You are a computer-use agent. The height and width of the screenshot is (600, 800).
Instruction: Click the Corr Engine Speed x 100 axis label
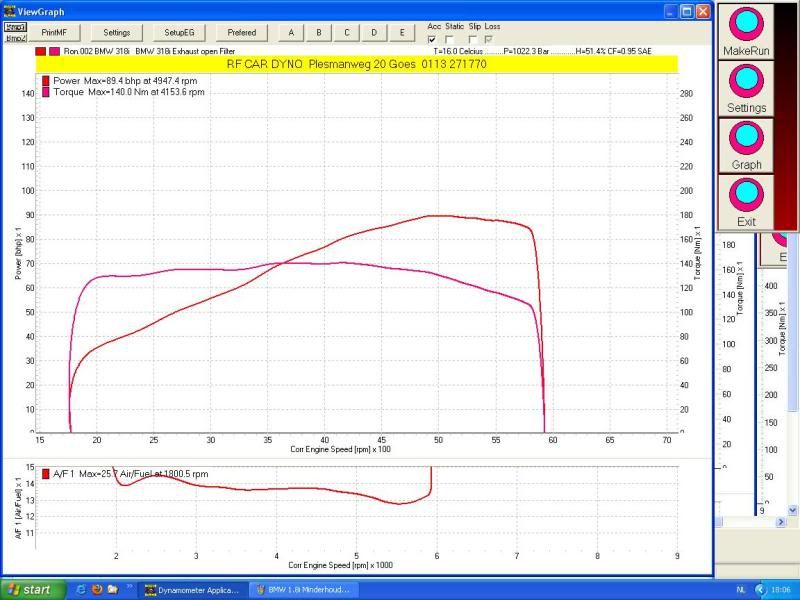(340, 449)
